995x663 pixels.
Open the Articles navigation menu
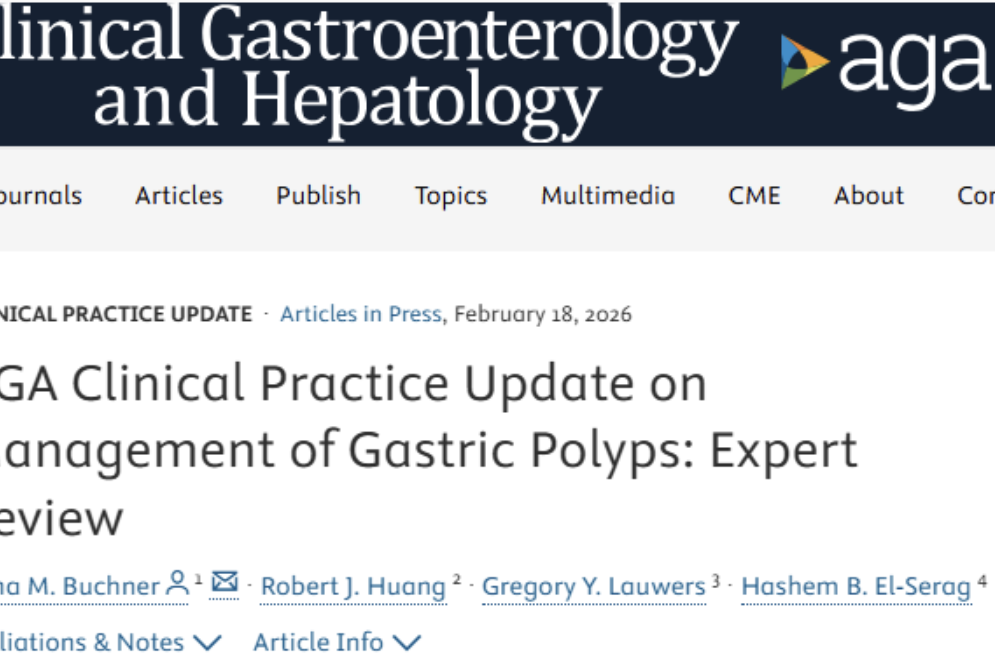[179, 195]
